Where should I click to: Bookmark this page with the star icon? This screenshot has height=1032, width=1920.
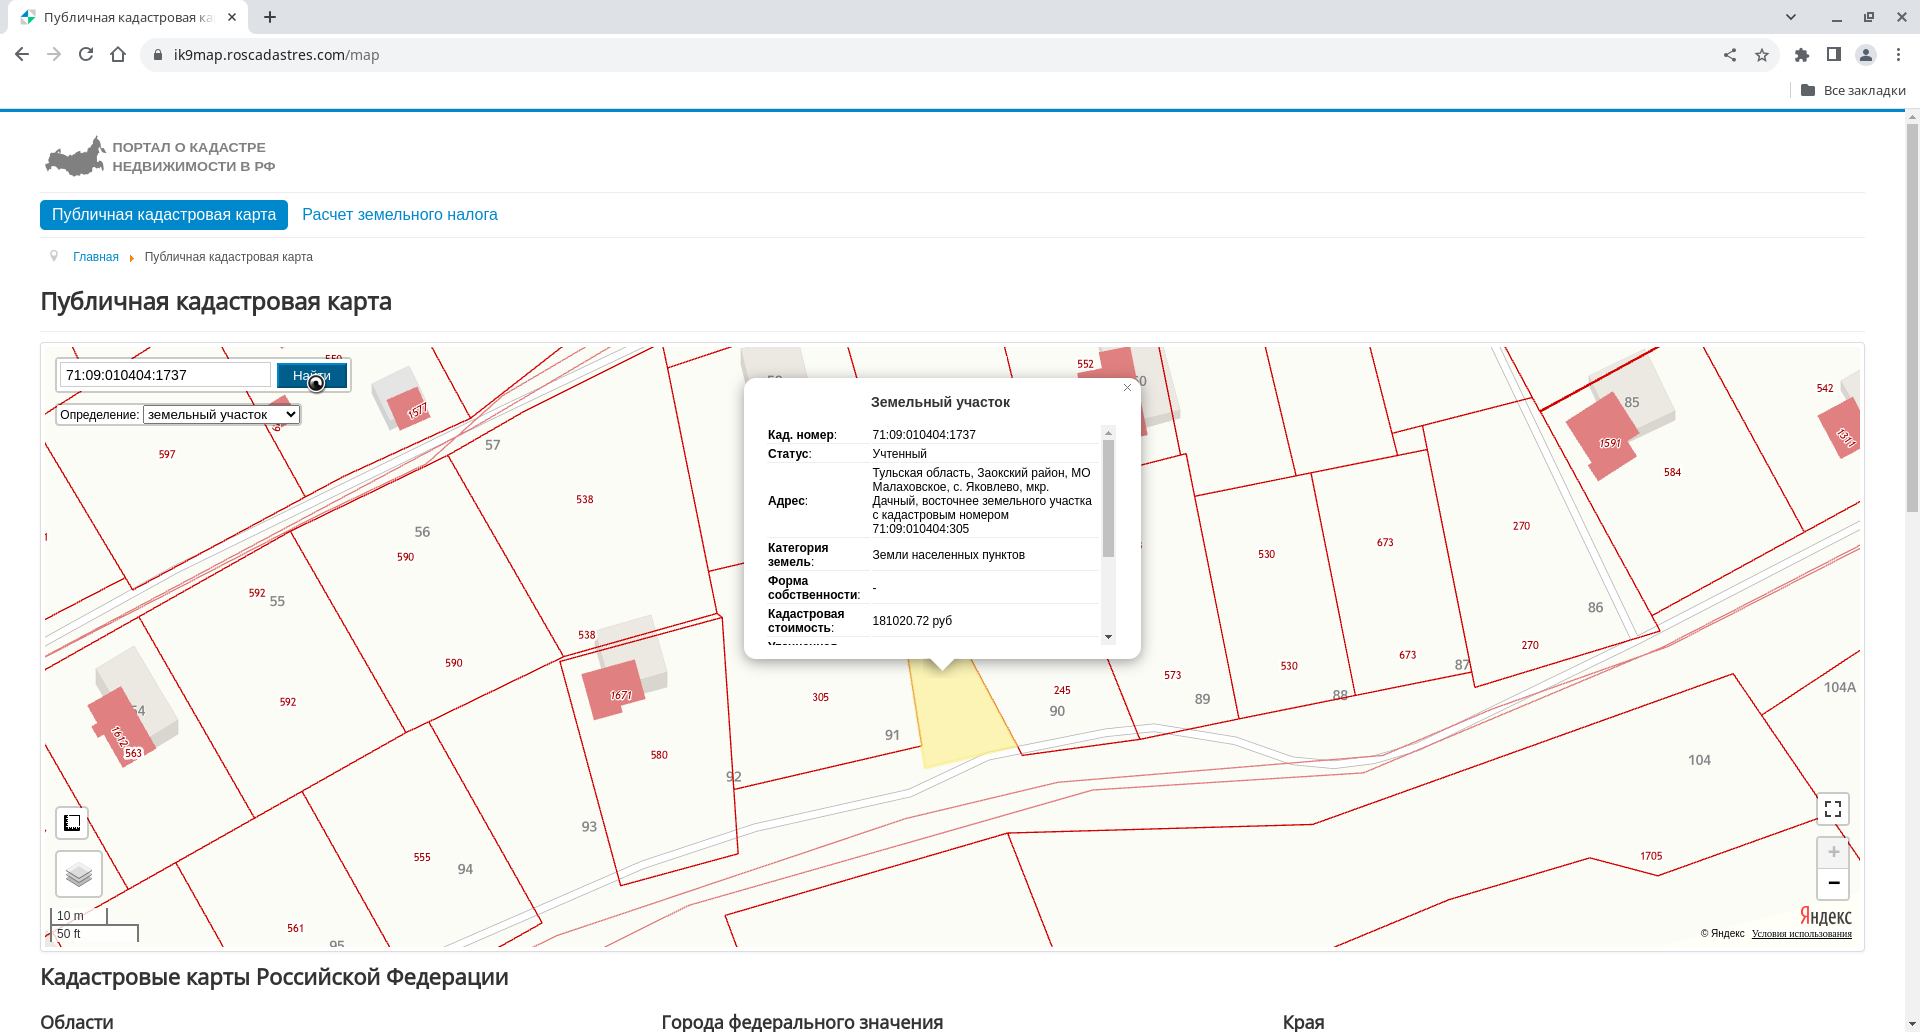1762,55
